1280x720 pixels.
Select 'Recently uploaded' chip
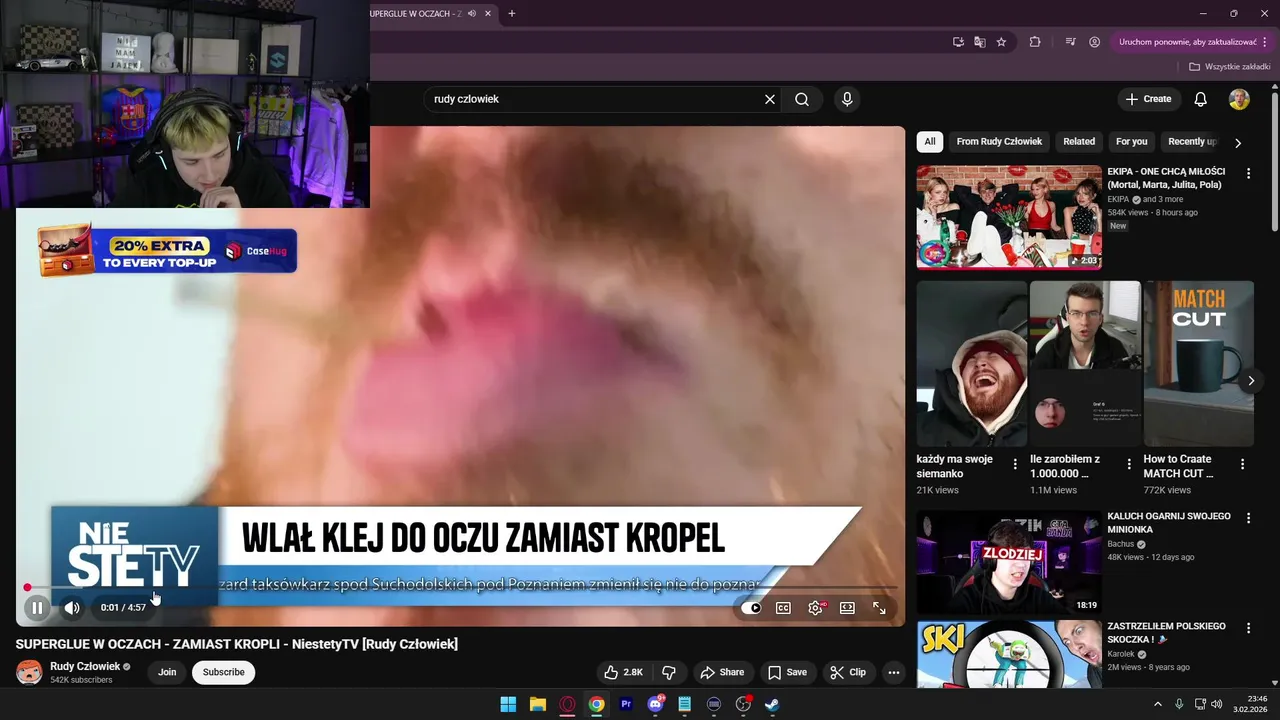(1191, 141)
